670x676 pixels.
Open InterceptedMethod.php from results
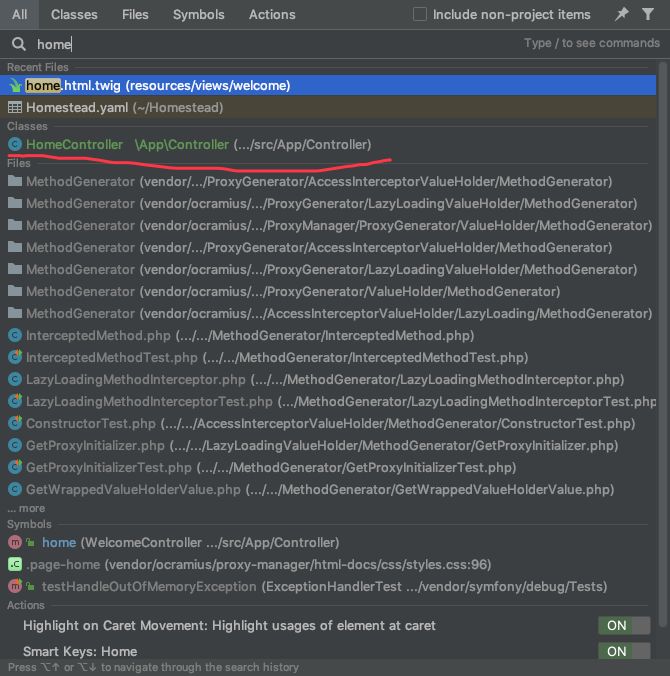(x=98, y=336)
